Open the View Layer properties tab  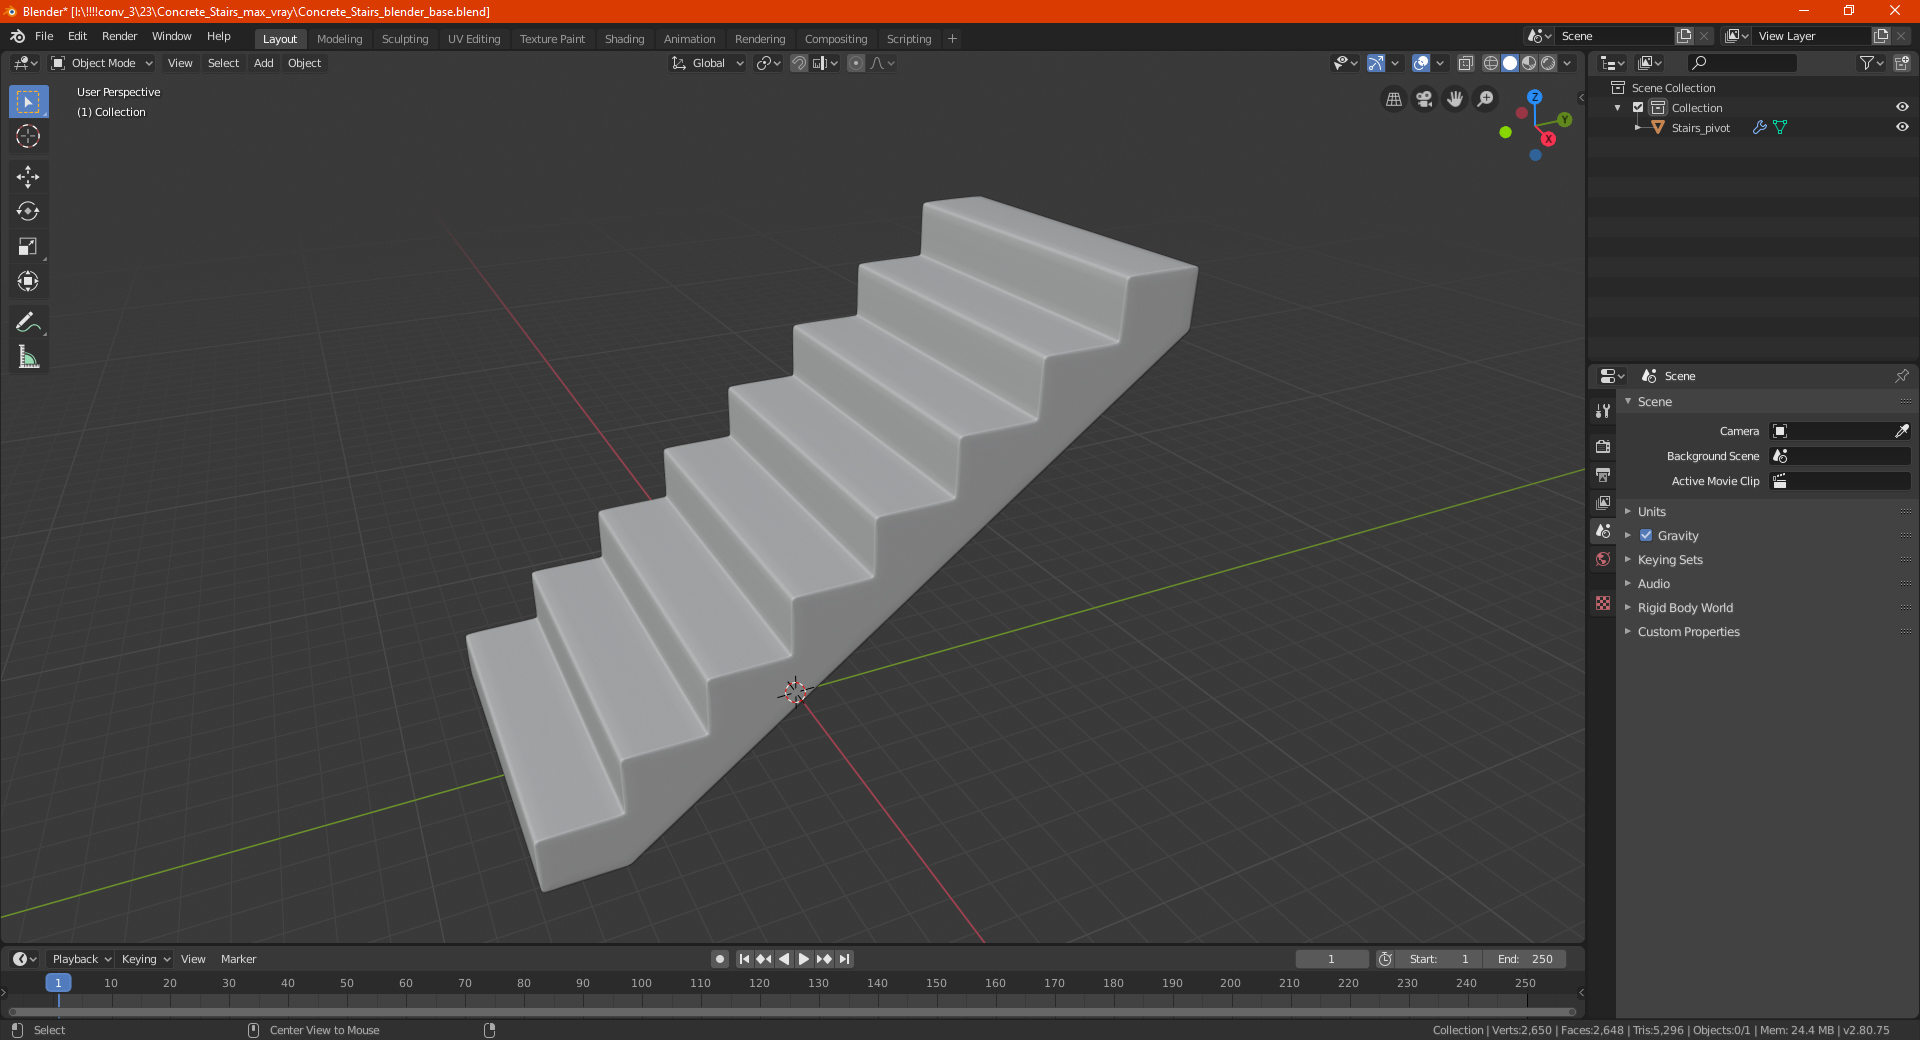pos(1603,502)
